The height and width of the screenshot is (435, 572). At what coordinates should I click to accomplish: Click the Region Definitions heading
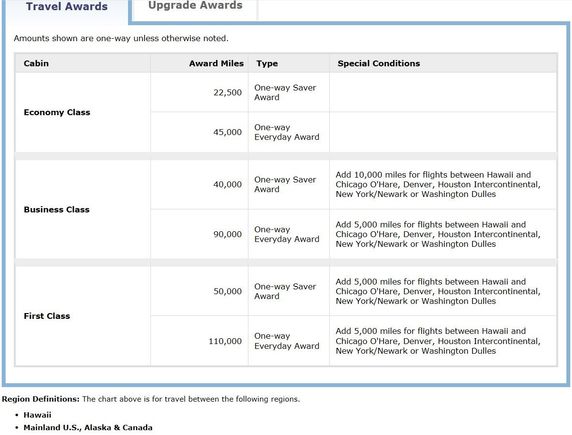click(x=40, y=399)
